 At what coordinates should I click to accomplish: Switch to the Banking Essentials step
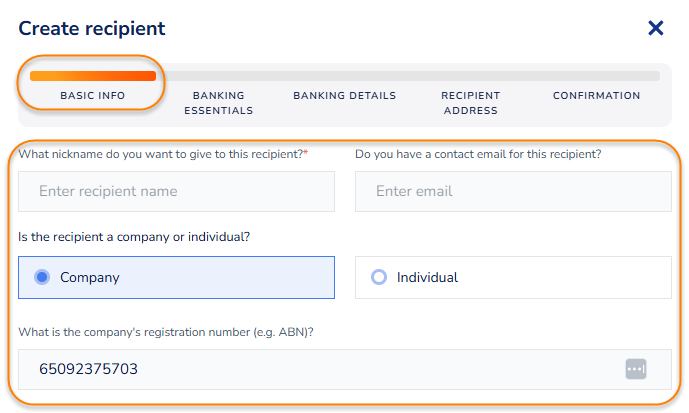(x=218, y=103)
